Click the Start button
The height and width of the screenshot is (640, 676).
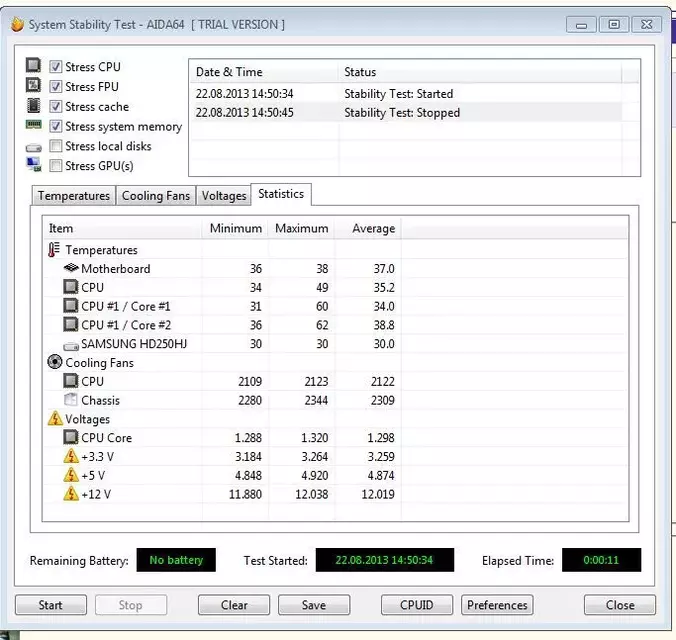(51, 605)
